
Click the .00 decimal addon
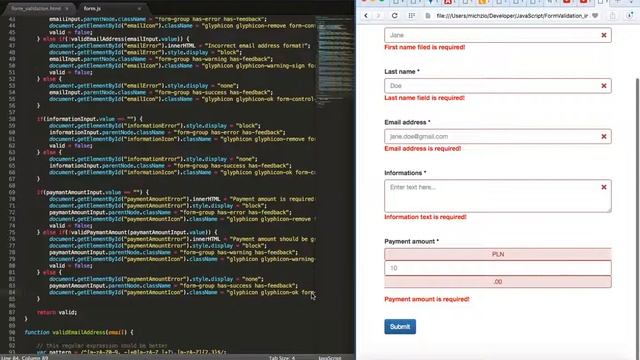498,282
